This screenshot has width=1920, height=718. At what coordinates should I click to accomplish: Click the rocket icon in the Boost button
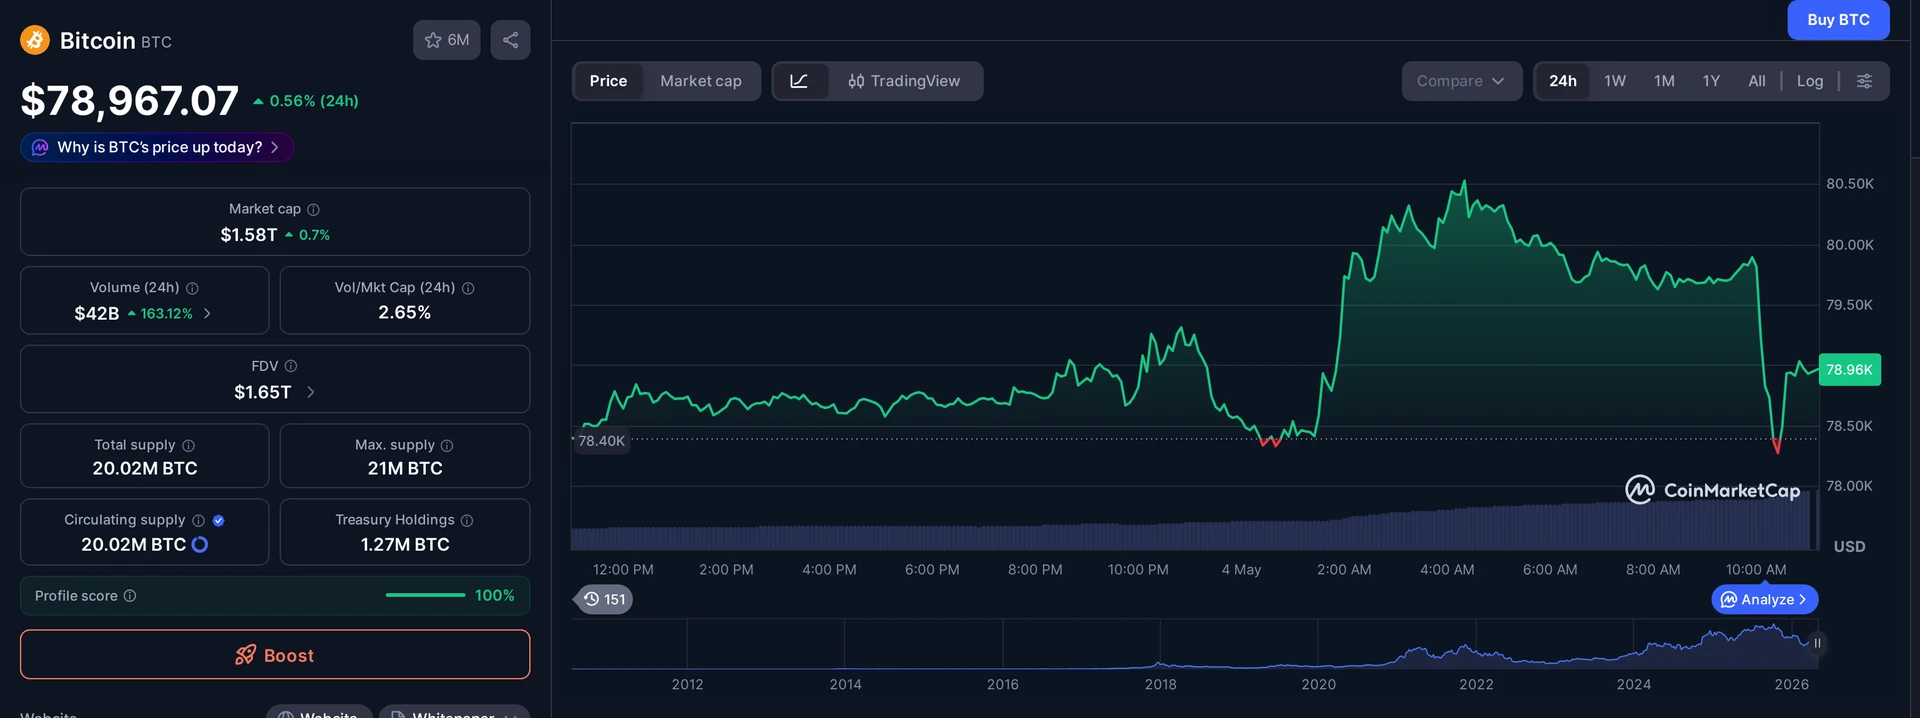245,655
